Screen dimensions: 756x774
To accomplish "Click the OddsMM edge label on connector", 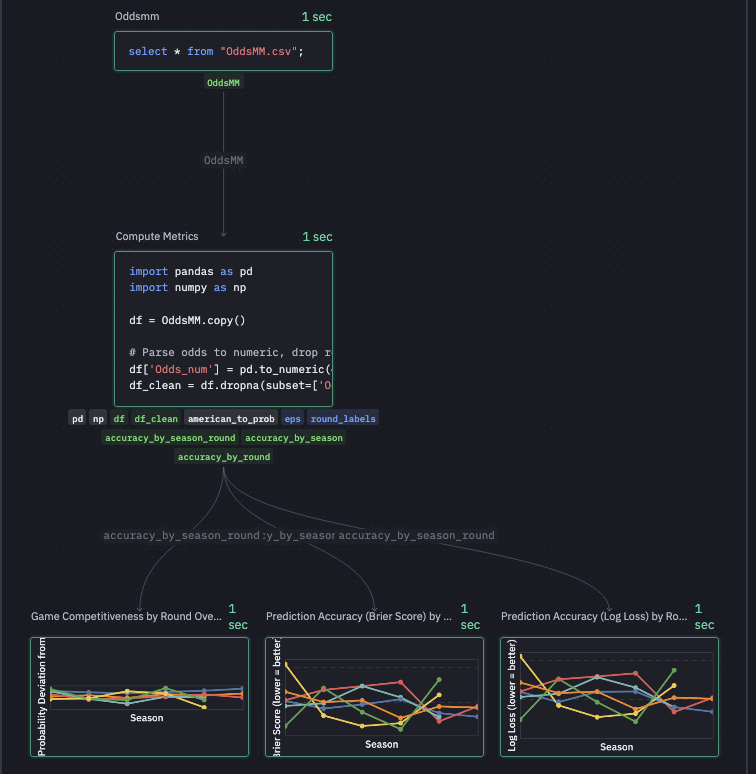I will pos(223,160).
